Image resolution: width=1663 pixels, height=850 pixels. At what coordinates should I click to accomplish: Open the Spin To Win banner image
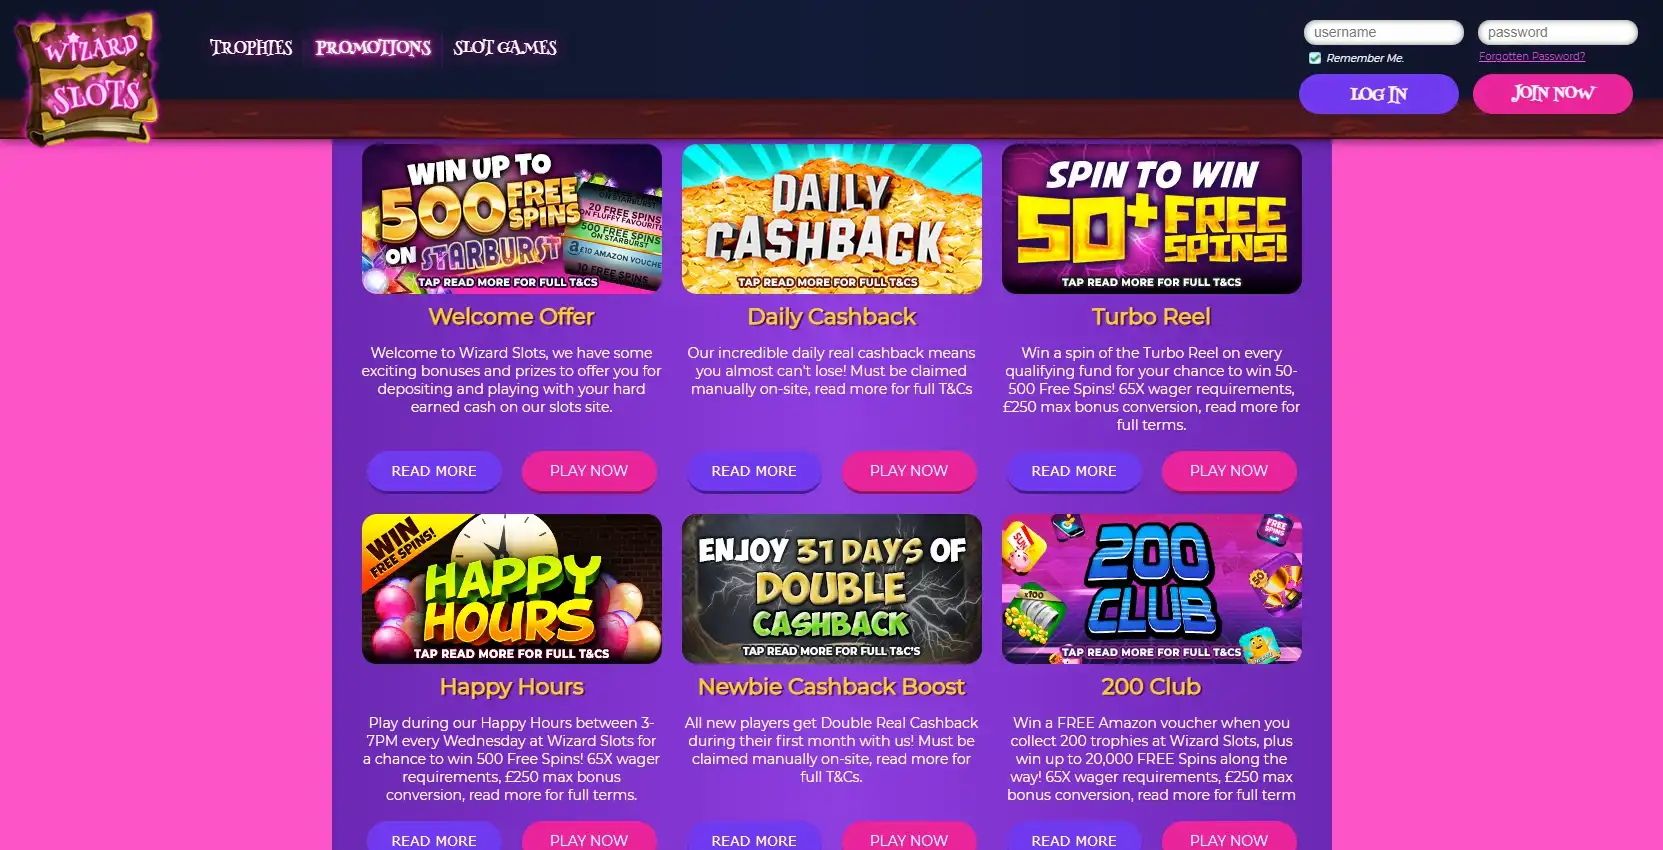[x=1152, y=219]
